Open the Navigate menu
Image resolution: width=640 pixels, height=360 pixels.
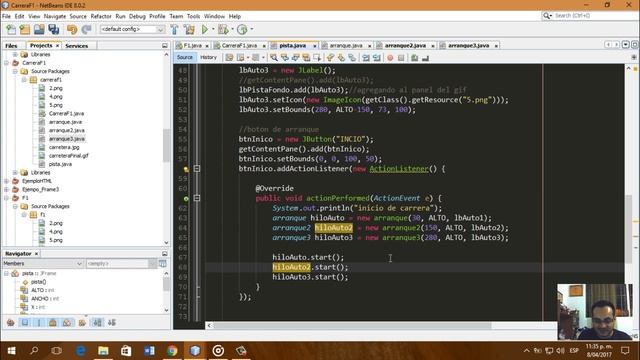[x=55, y=16]
